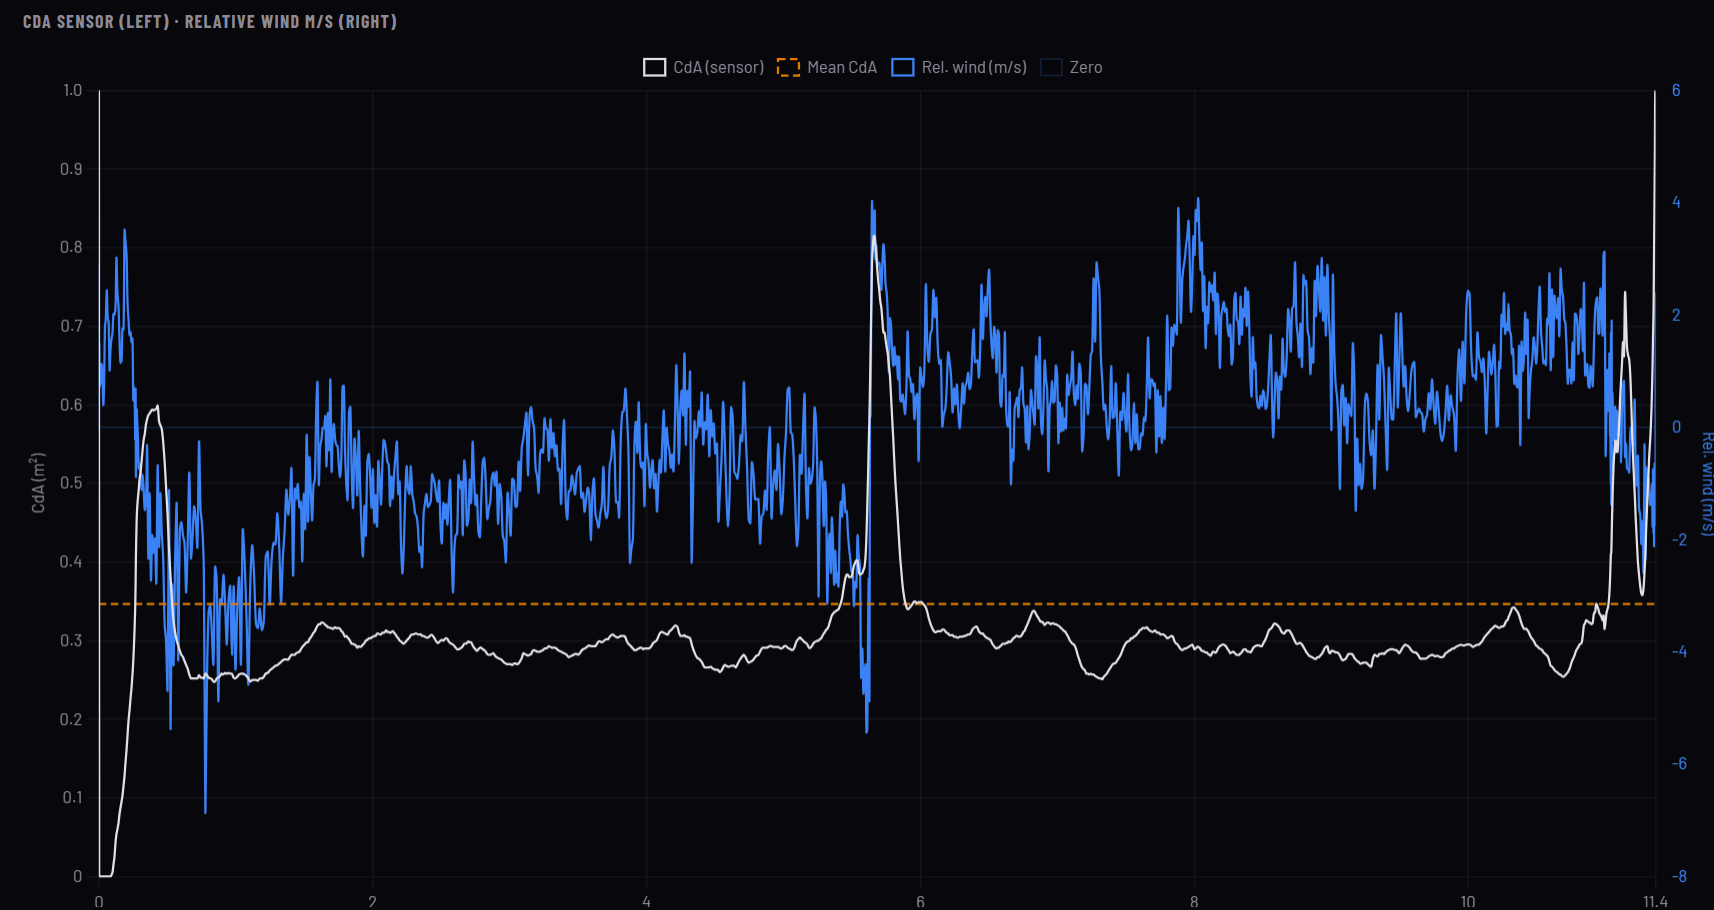This screenshot has width=1714, height=910.
Task: Click the right axis label 'Rel. wind (m/s)'
Action: tap(1706, 484)
